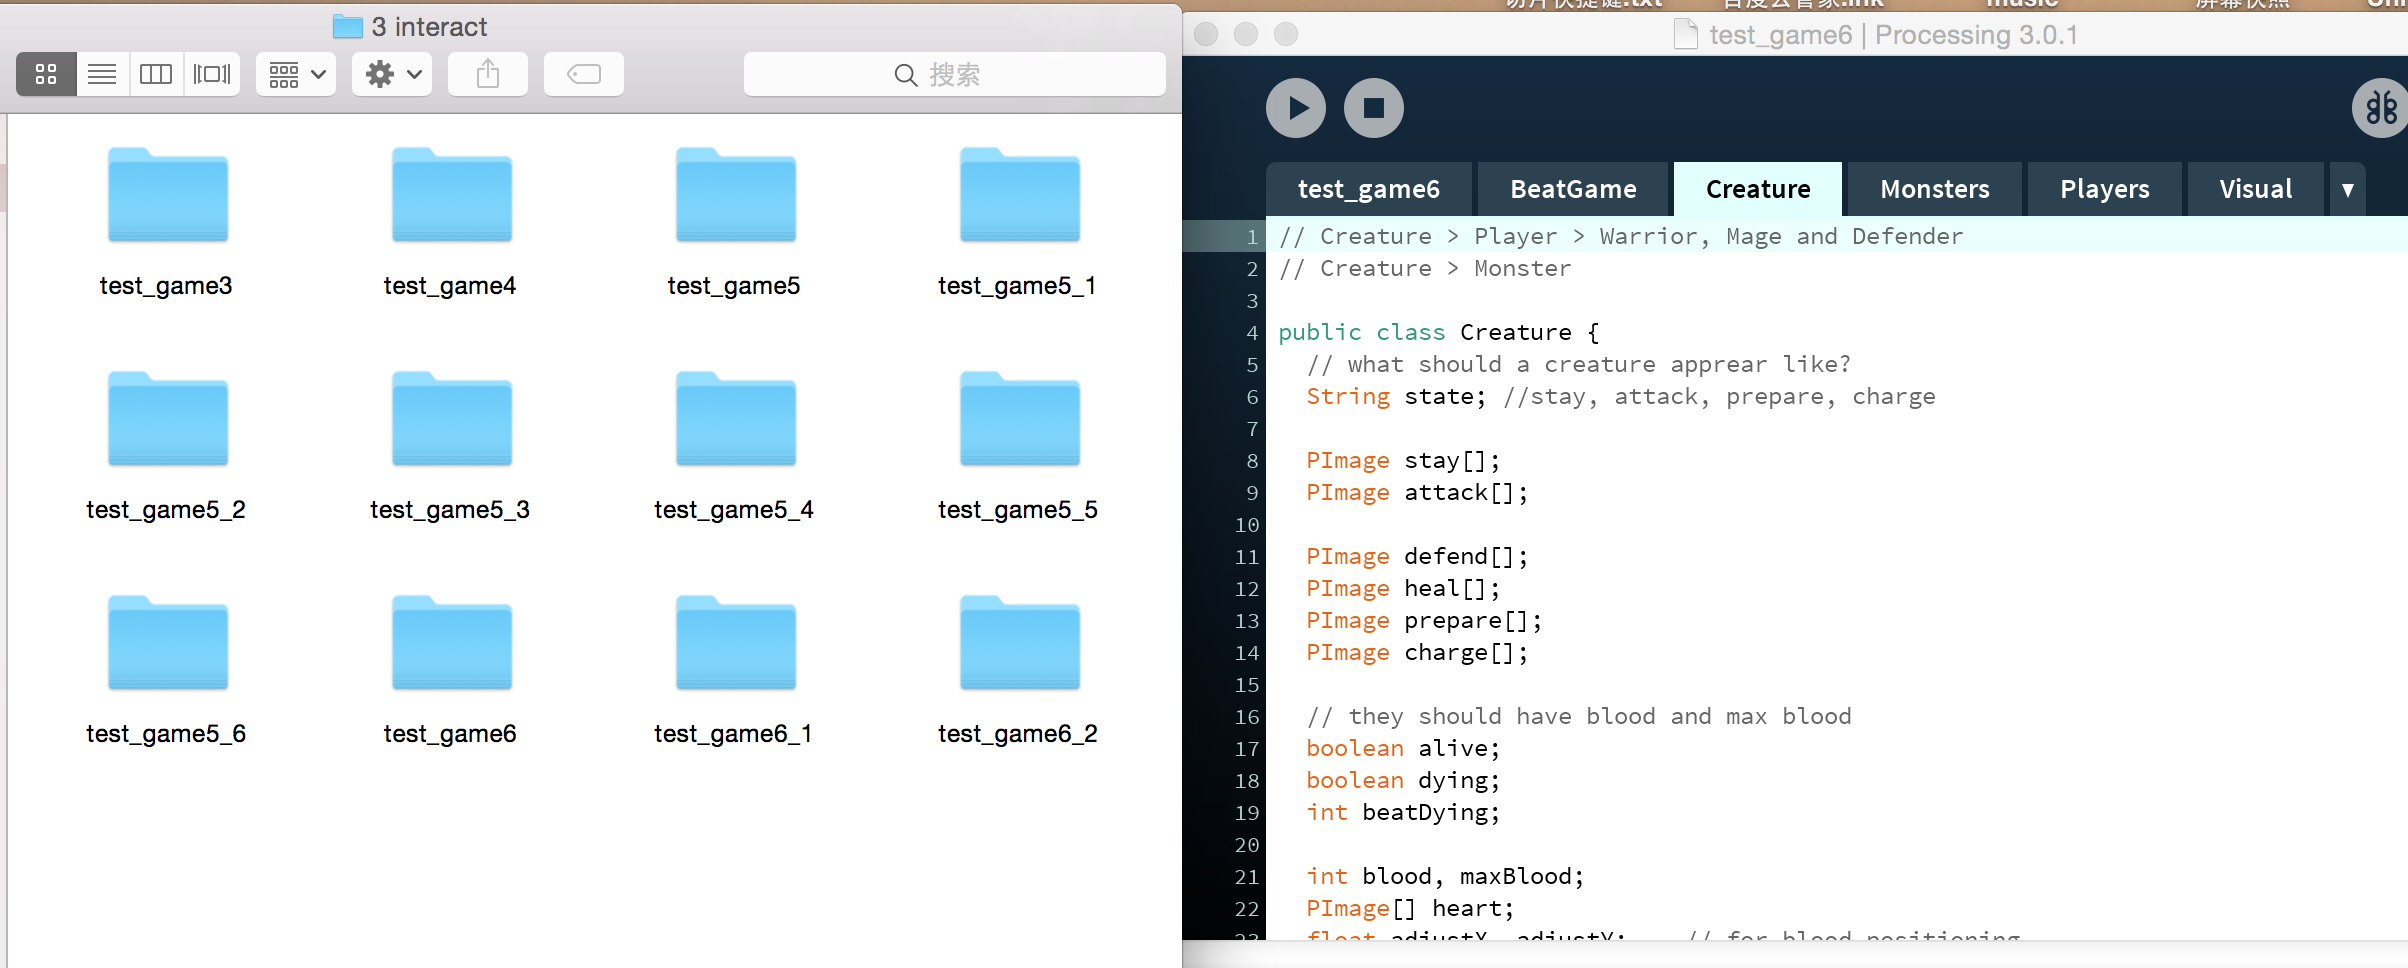Open the item arrangement dropdown
This screenshot has height=968, width=2408.
coord(296,74)
